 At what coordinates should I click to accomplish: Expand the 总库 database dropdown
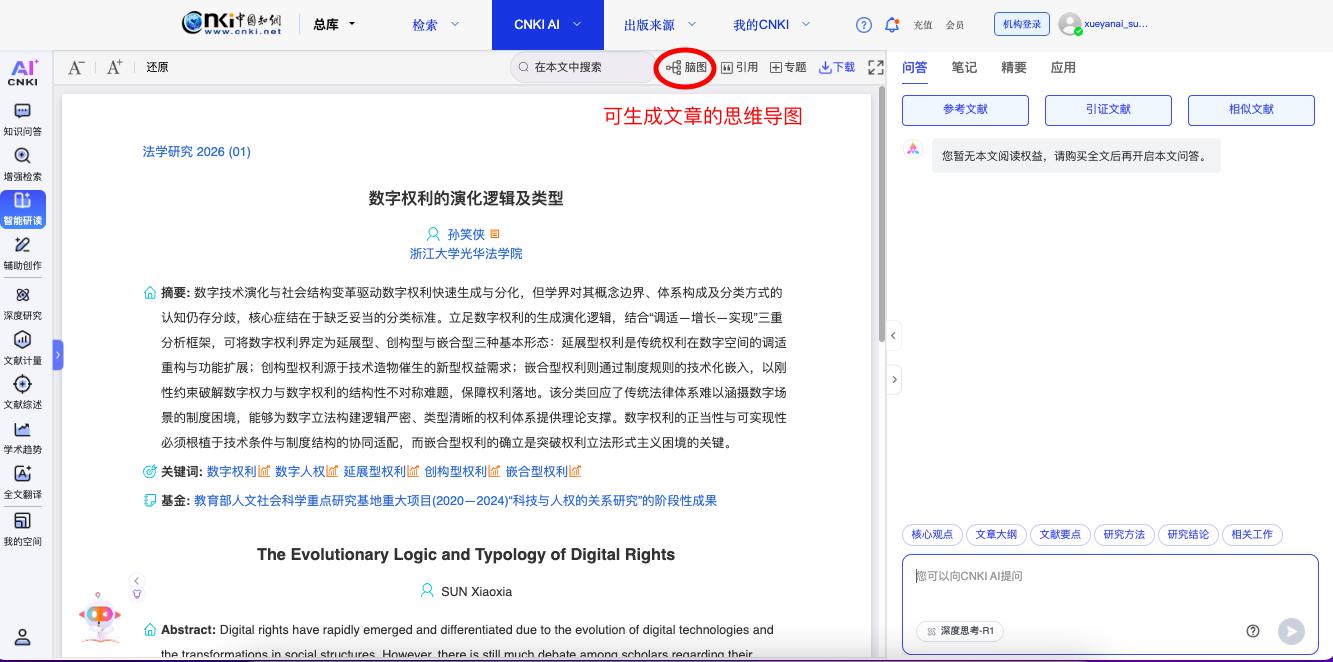334,25
